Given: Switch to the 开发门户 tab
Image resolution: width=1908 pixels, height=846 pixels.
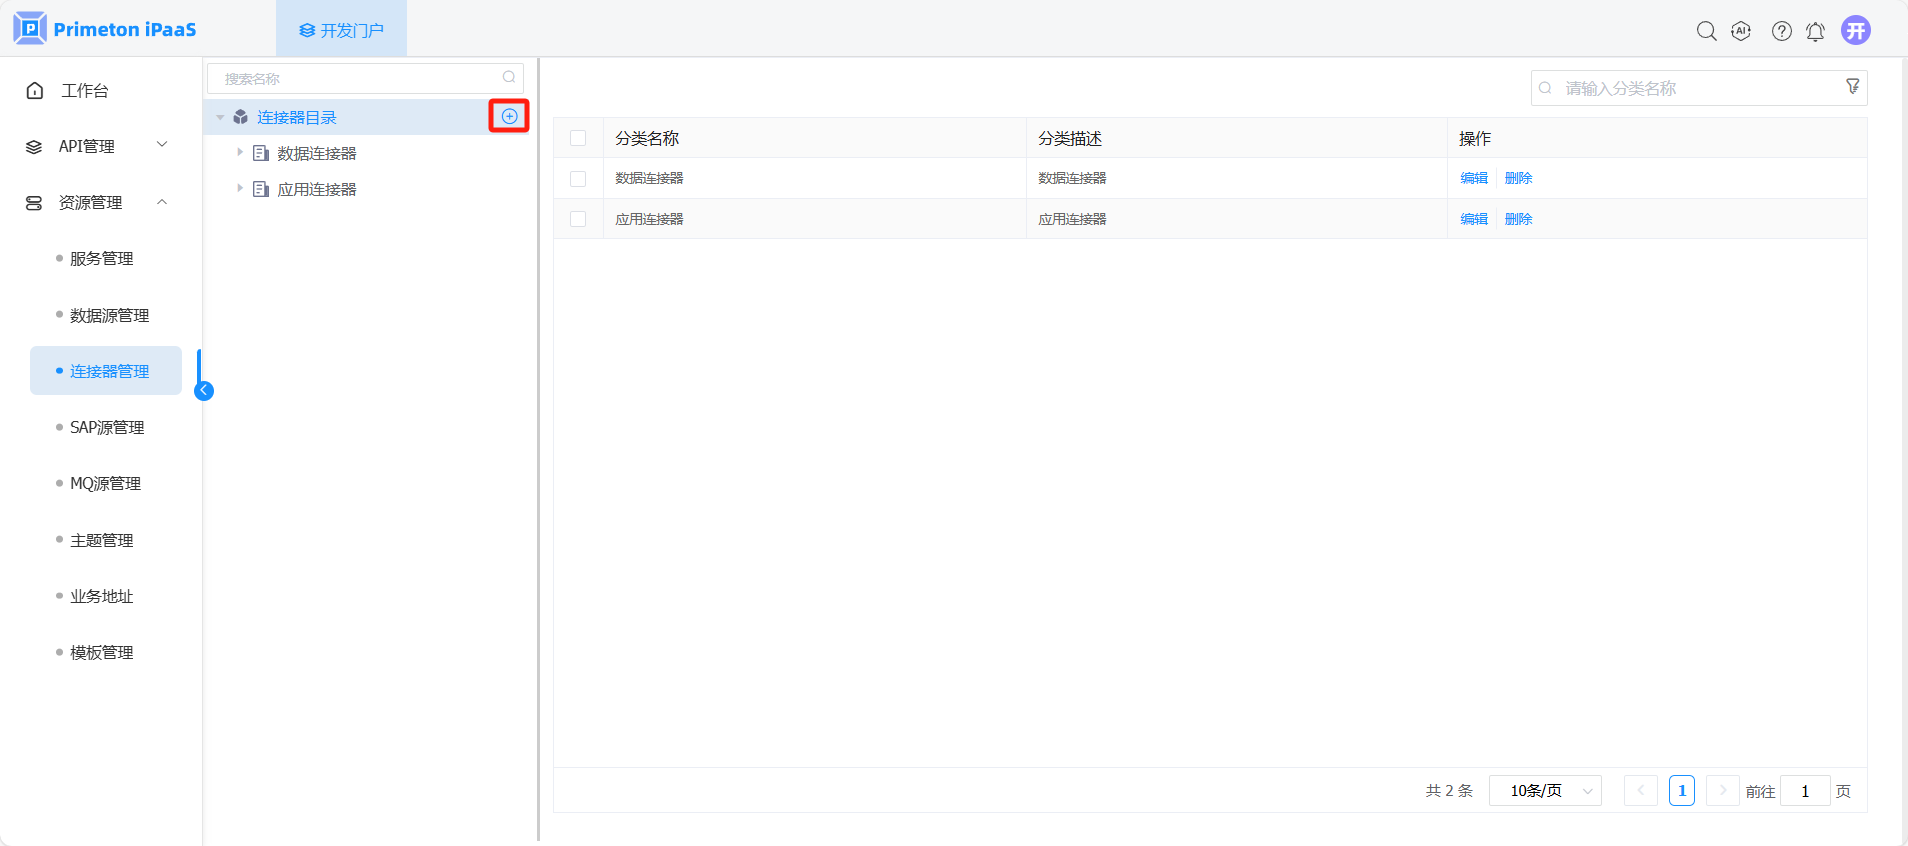Looking at the screenshot, I should click(x=341, y=30).
